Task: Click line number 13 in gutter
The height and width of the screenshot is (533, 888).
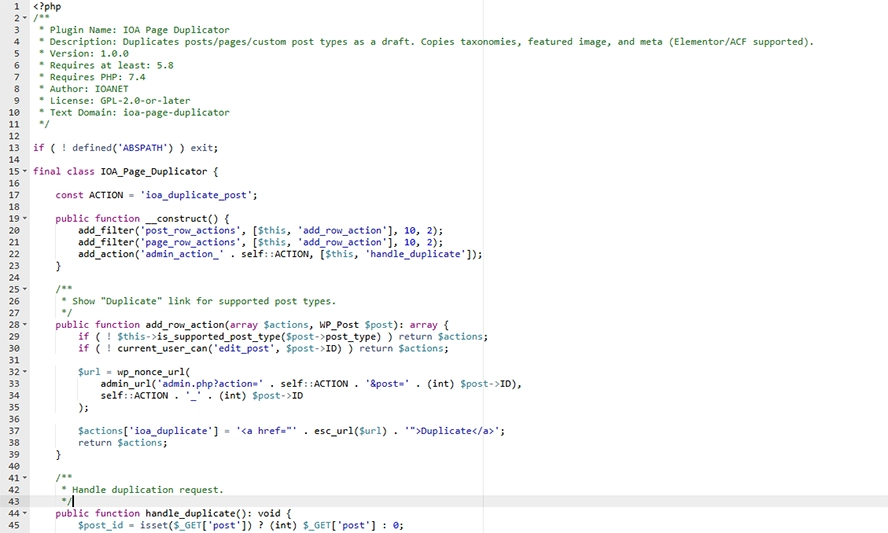Action: pyautogui.click(x=14, y=148)
